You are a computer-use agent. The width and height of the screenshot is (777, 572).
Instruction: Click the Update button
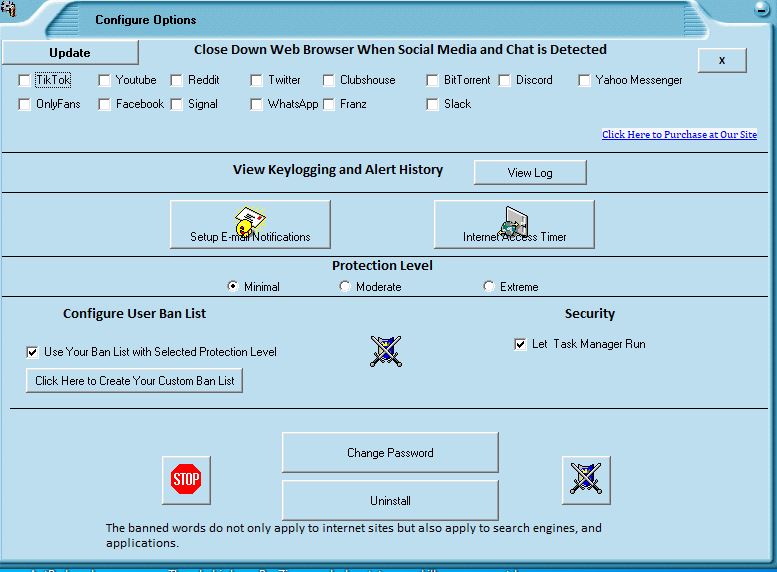(x=70, y=53)
